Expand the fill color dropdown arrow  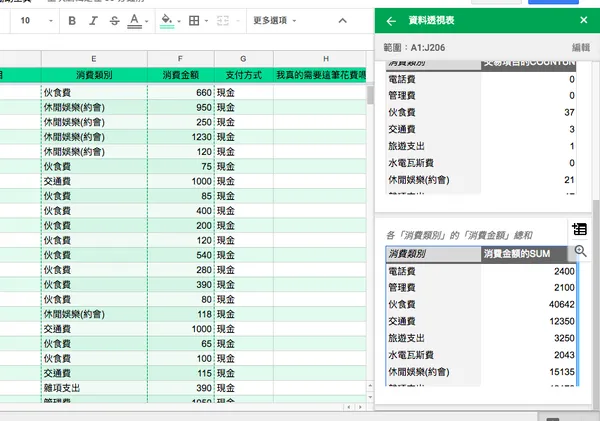click(179, 21)
